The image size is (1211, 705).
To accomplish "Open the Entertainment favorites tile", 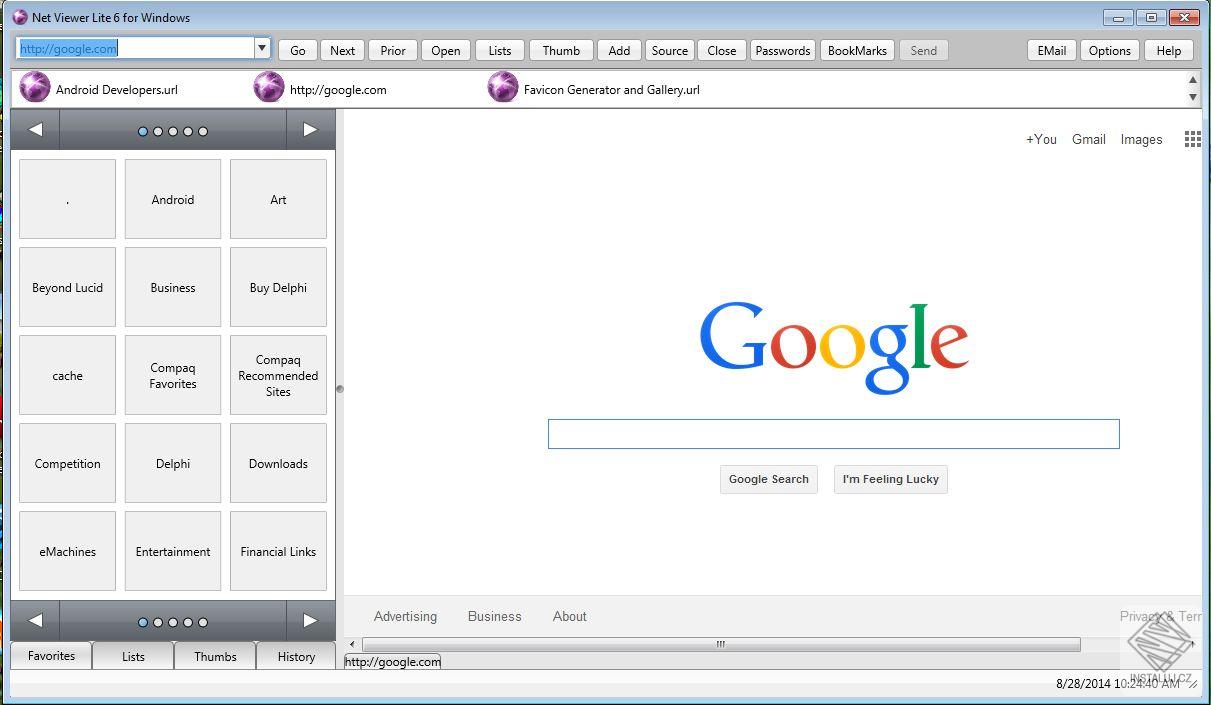I will tap(173, 551).
